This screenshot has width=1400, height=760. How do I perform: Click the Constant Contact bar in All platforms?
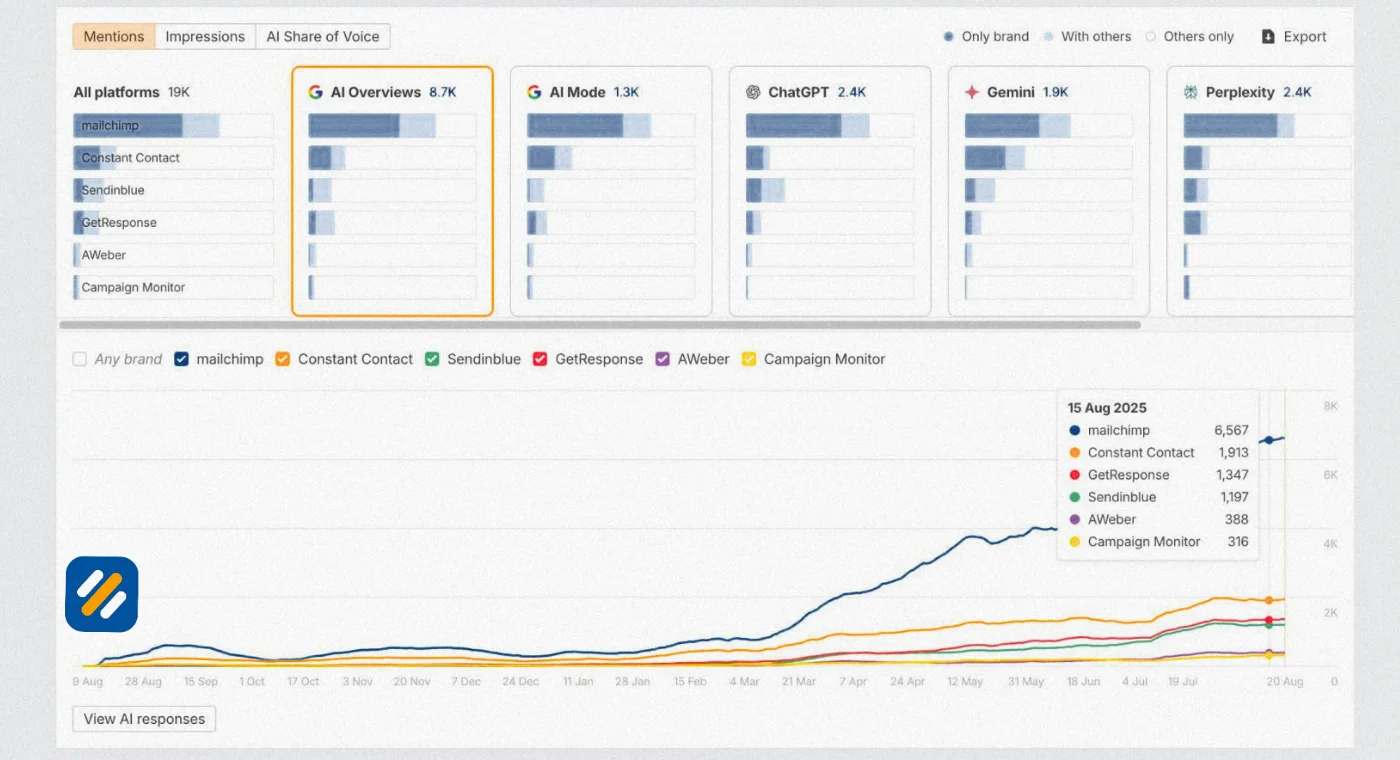(173, 158)
